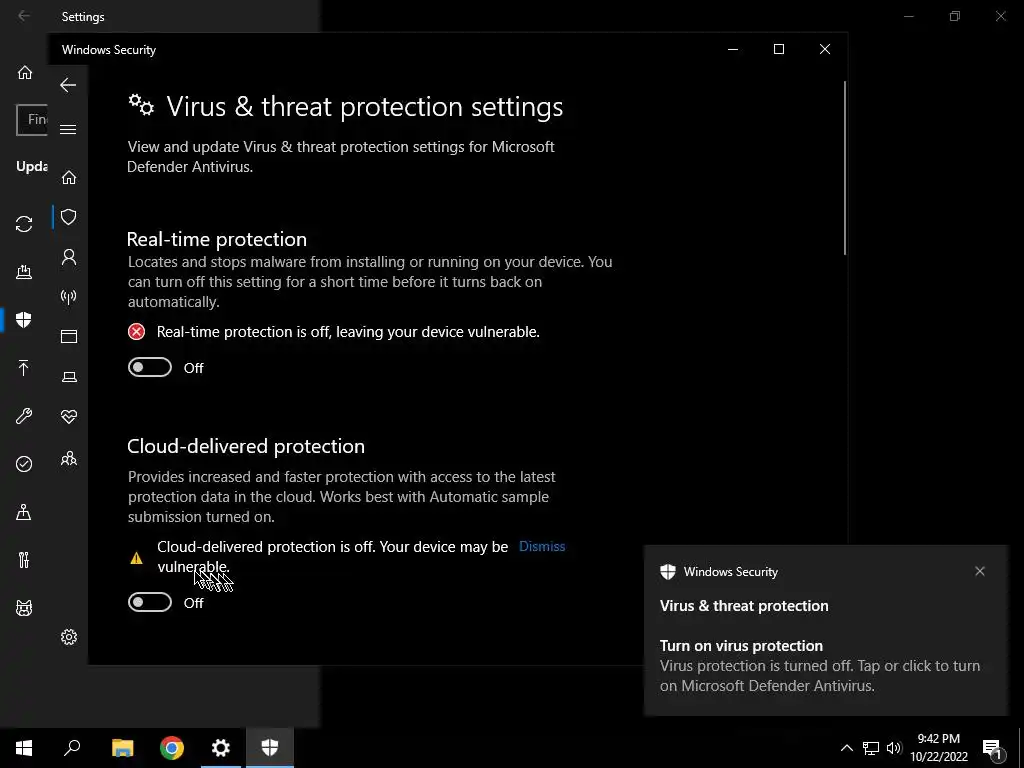
Task: Click the Windows Security page scrollbar
Action: click(844, 168)
